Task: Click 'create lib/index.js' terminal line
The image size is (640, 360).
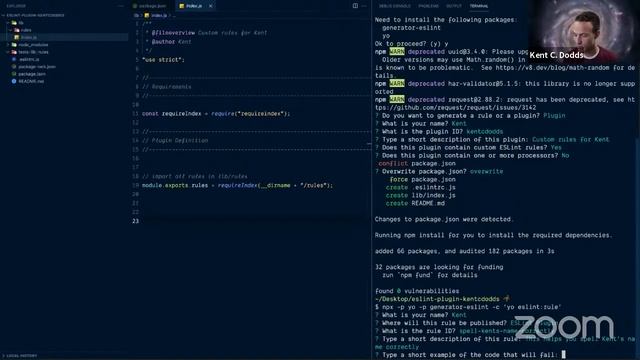Action: 420,196
